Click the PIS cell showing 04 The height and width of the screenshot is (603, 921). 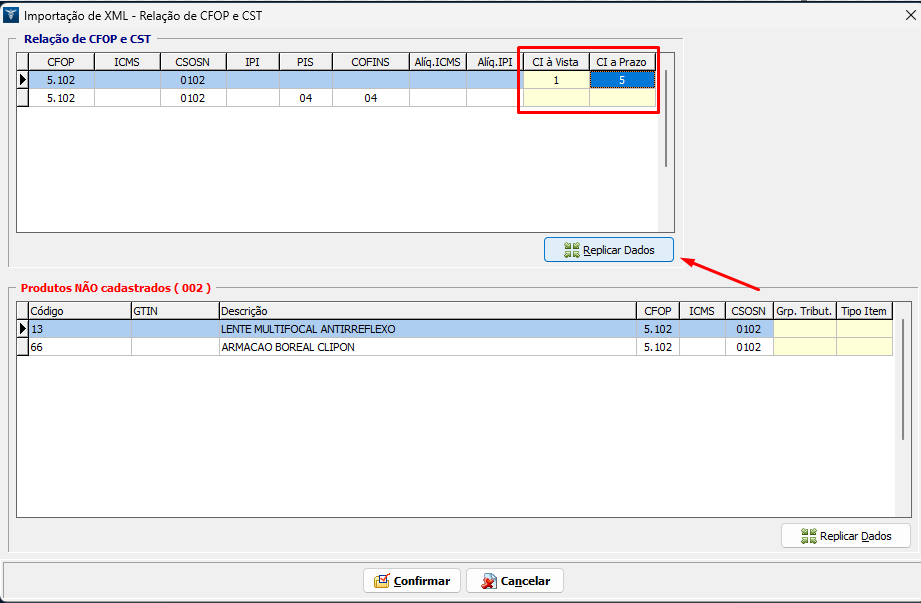pos(306,98)
